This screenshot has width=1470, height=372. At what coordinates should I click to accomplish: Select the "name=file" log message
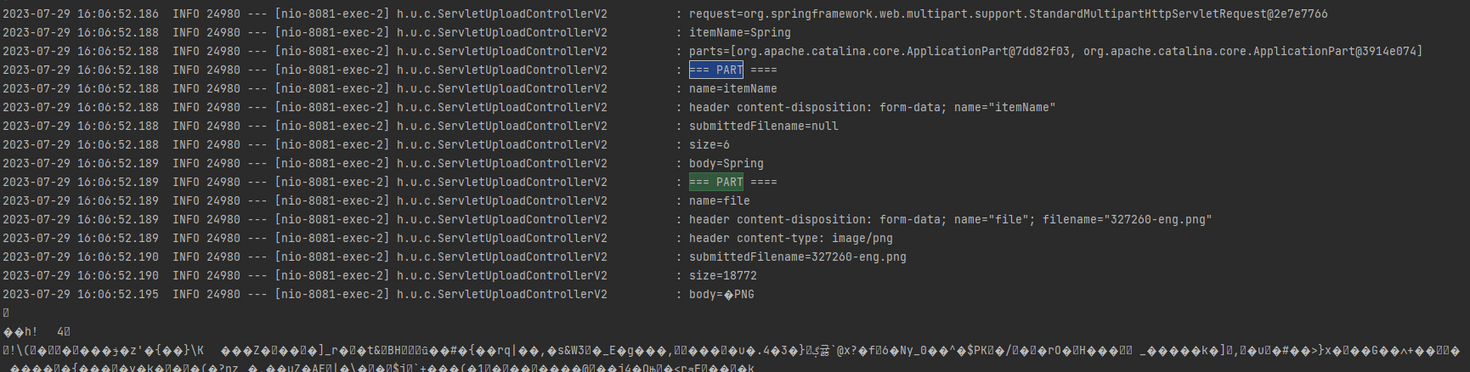(719, 201)
